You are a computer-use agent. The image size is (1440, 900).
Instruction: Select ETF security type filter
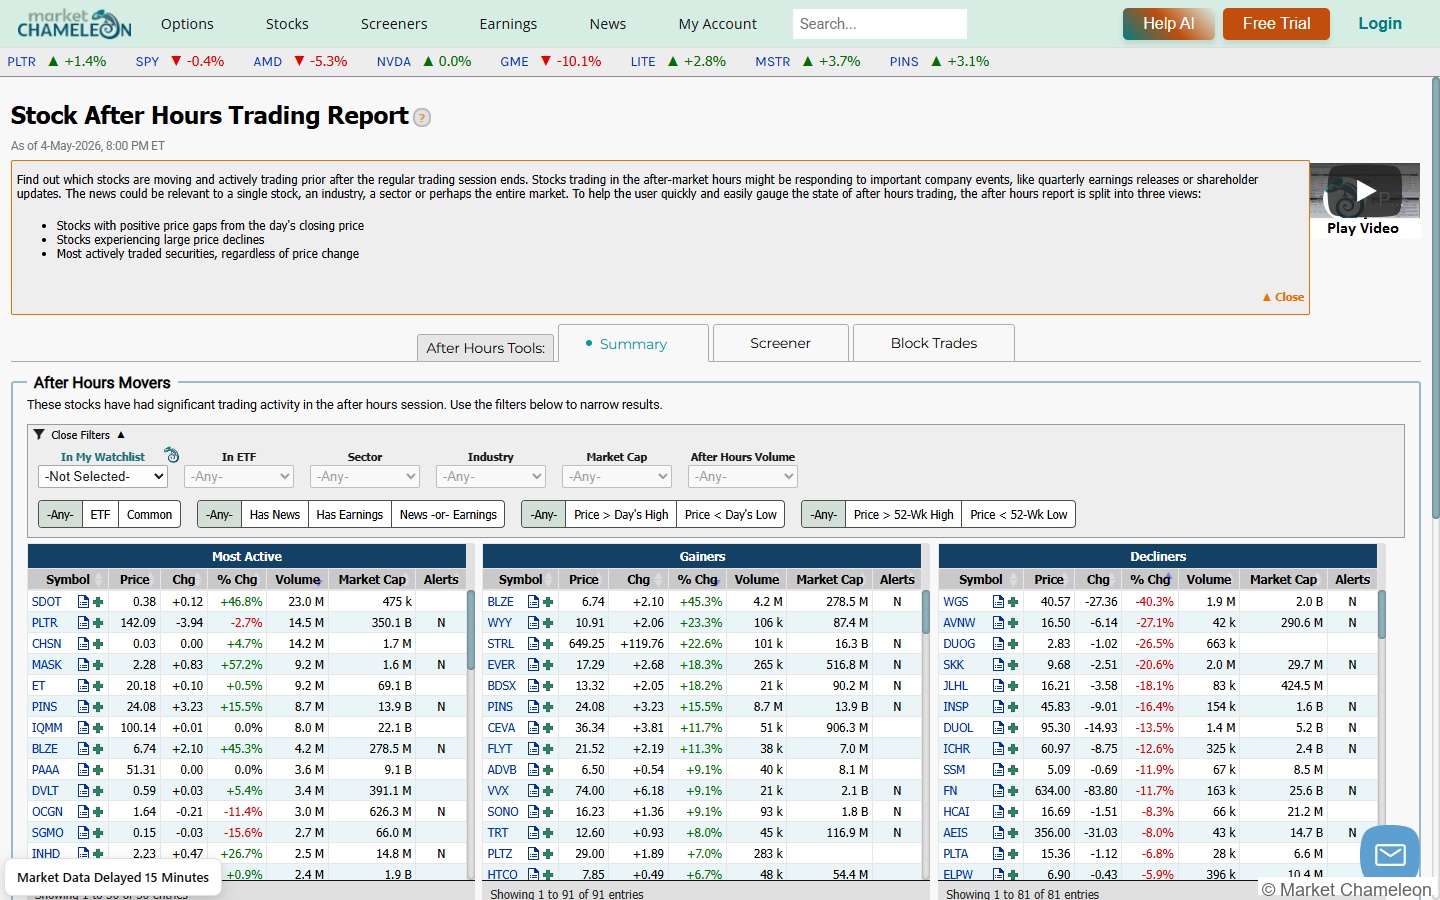click(x=100, y=515)
